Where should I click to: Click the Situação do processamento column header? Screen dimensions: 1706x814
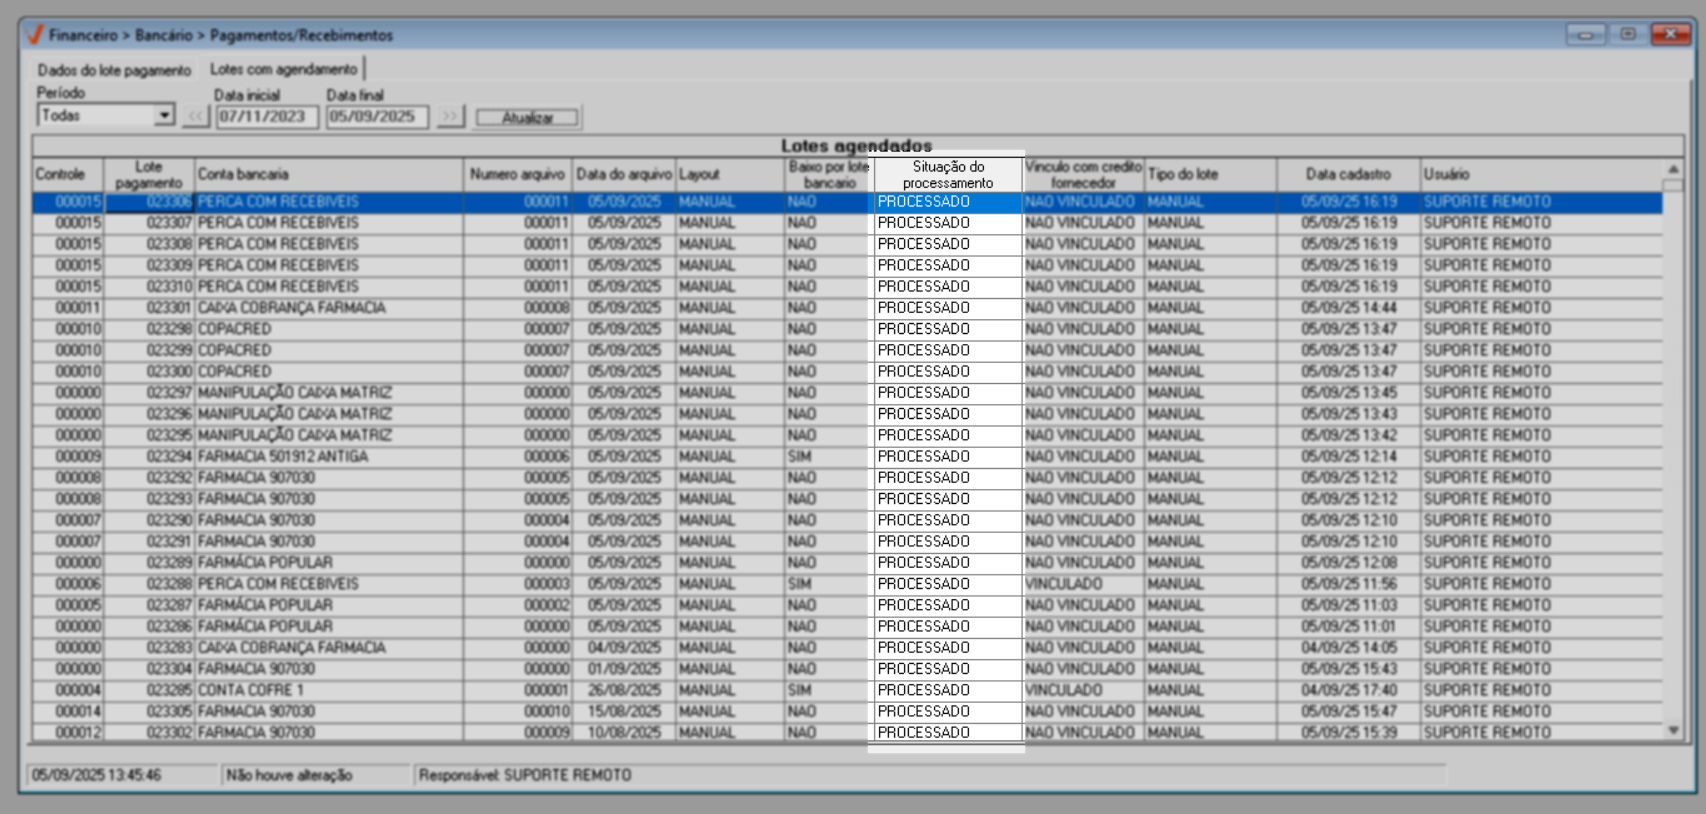948,174
